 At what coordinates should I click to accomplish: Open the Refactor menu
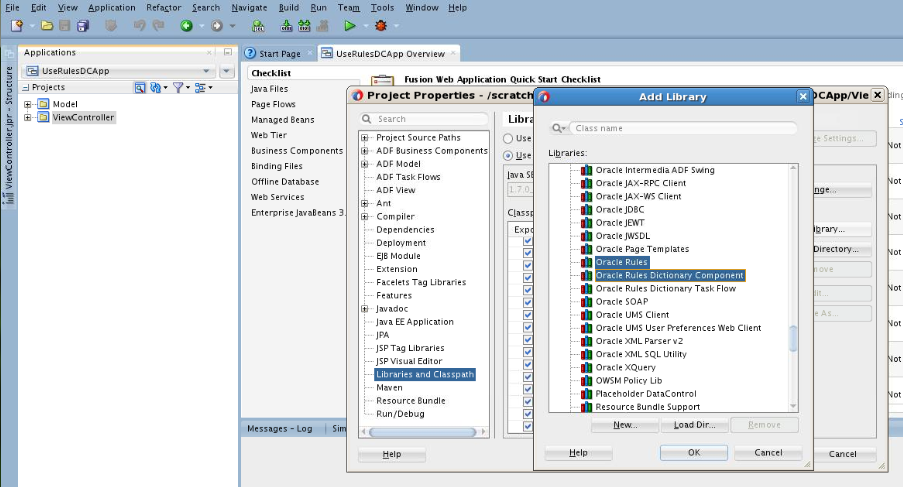pyautogui.click(x=164, y=7)
